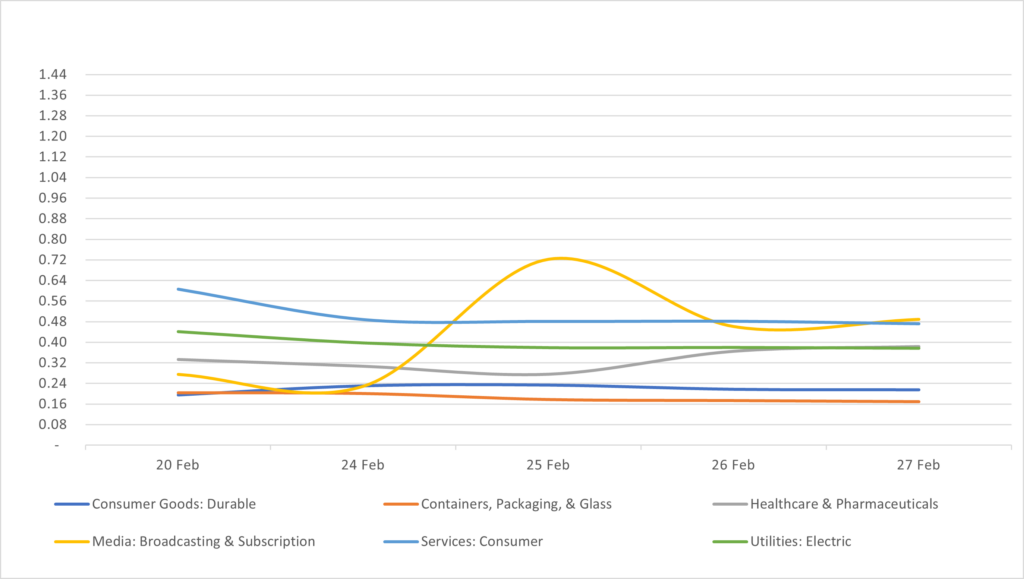
Task: Click the 24 Feb date label
Action: point(362,465)
